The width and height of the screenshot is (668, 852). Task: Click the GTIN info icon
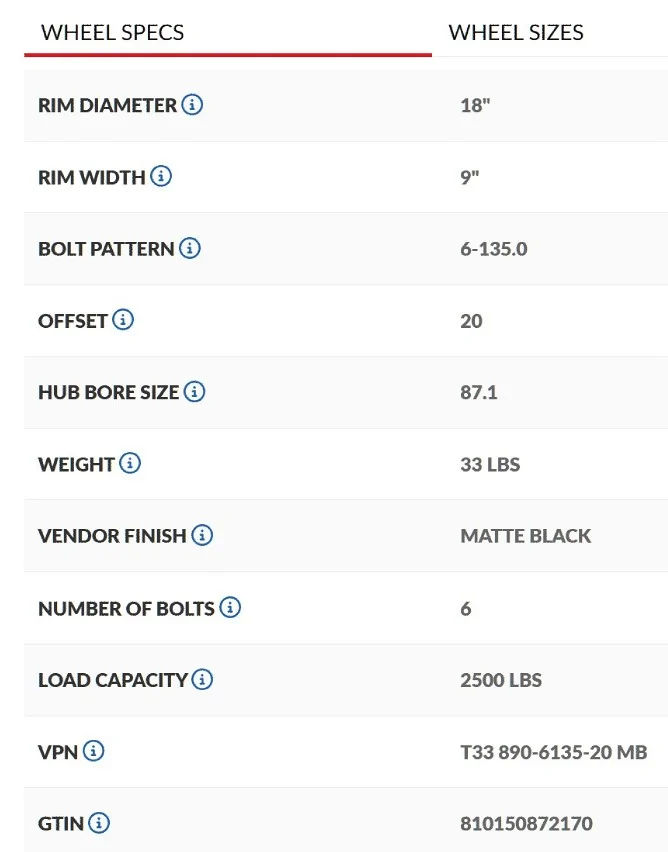click(99, 824)
